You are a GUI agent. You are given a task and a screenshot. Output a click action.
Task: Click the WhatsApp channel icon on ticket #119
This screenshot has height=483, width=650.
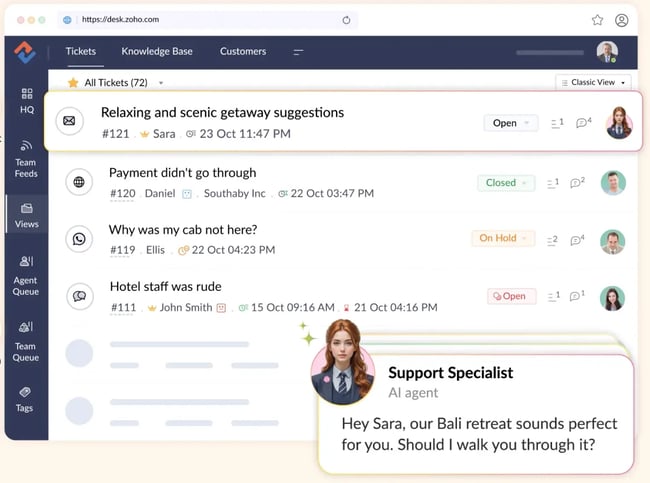79,239
